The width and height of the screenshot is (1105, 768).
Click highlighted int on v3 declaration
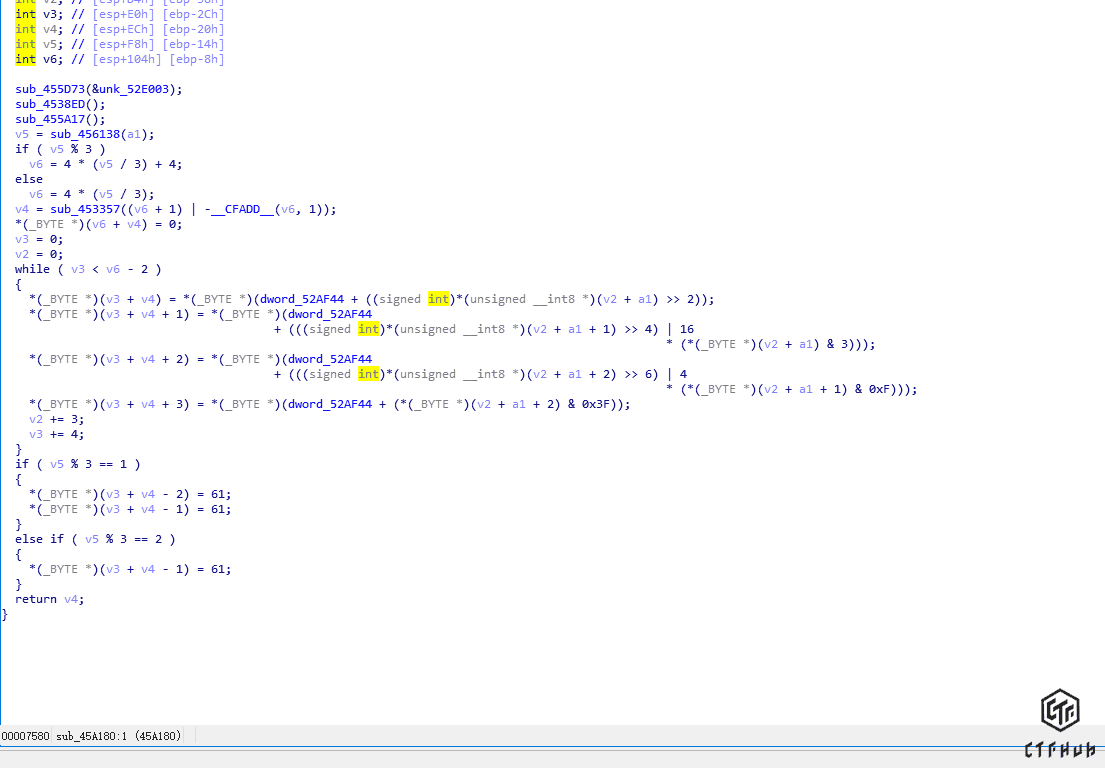25,14
